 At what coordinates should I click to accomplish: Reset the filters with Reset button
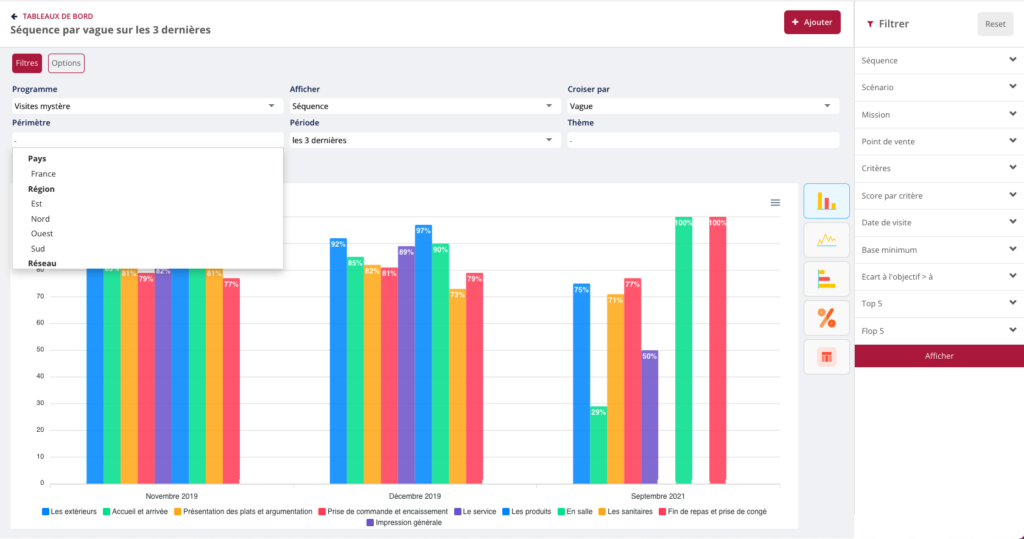tap(994, 24)
